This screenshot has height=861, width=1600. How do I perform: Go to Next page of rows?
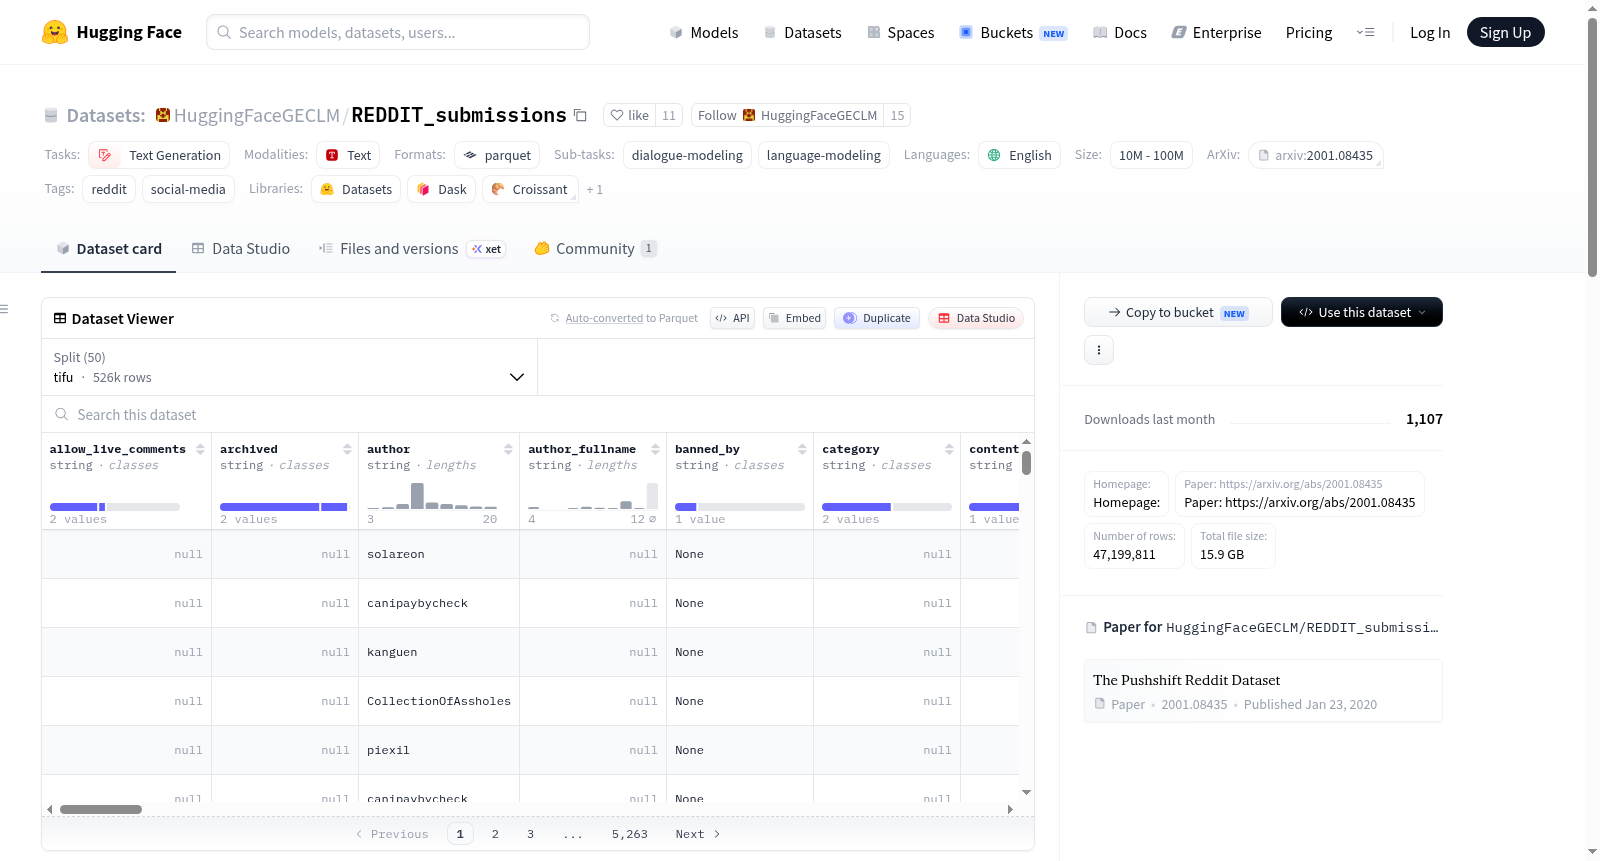[x=698, y=834]
